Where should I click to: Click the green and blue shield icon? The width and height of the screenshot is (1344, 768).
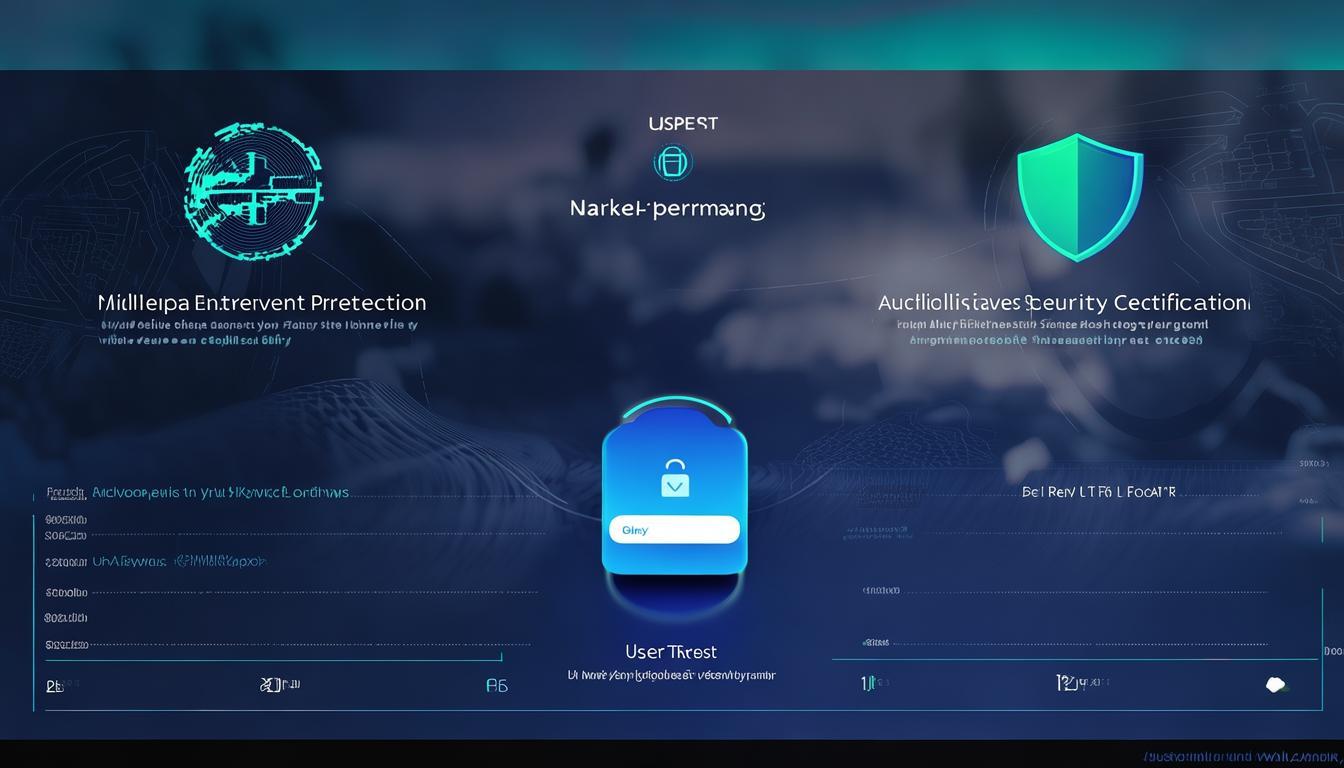(1079, 196)
